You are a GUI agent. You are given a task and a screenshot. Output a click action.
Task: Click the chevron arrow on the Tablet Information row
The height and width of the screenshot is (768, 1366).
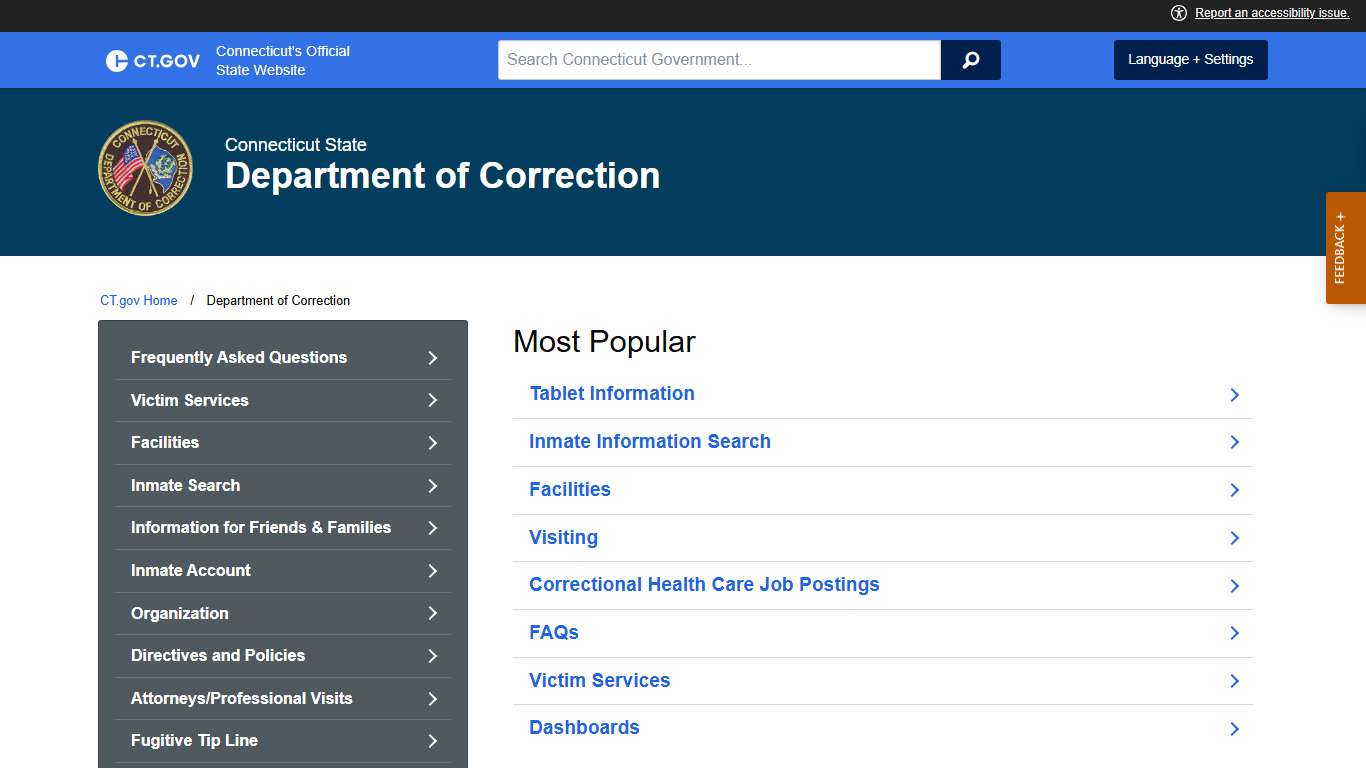click(1234, 395)
